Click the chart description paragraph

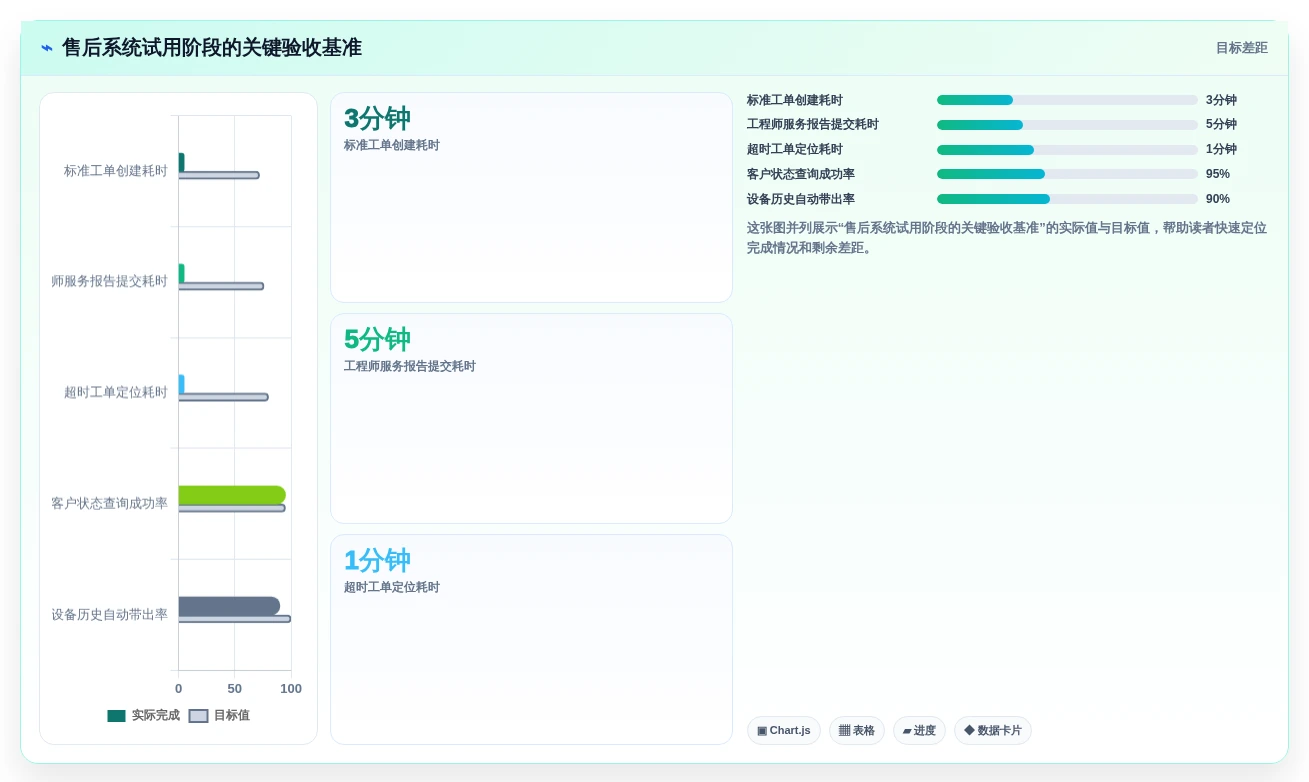1007,238
